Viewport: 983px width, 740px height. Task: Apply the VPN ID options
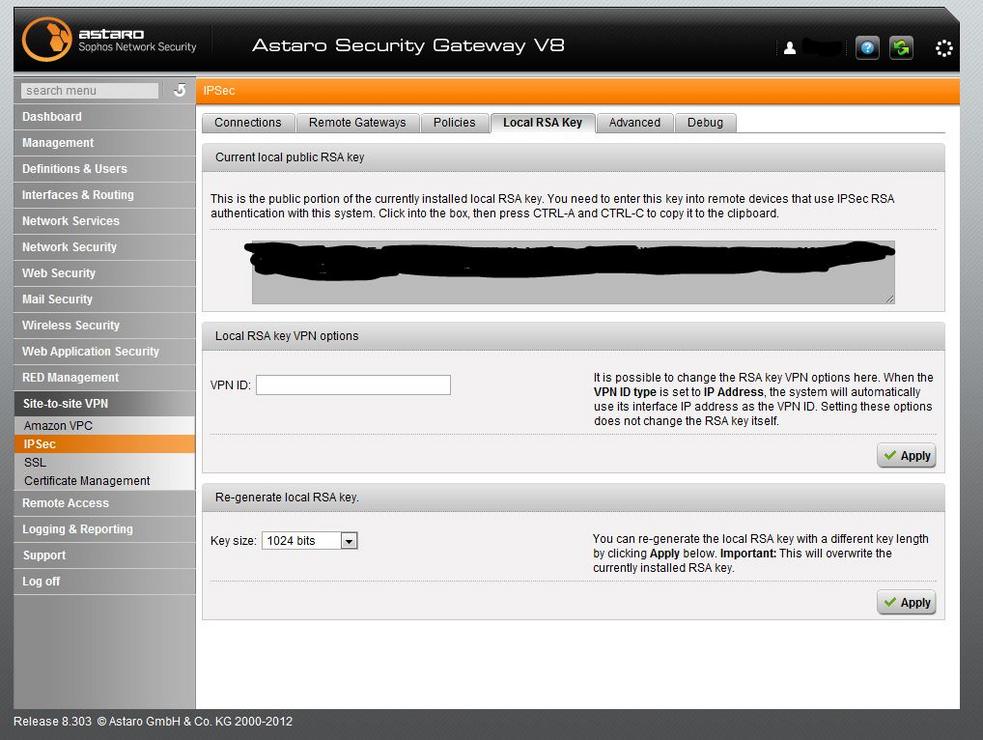point(907,456)
